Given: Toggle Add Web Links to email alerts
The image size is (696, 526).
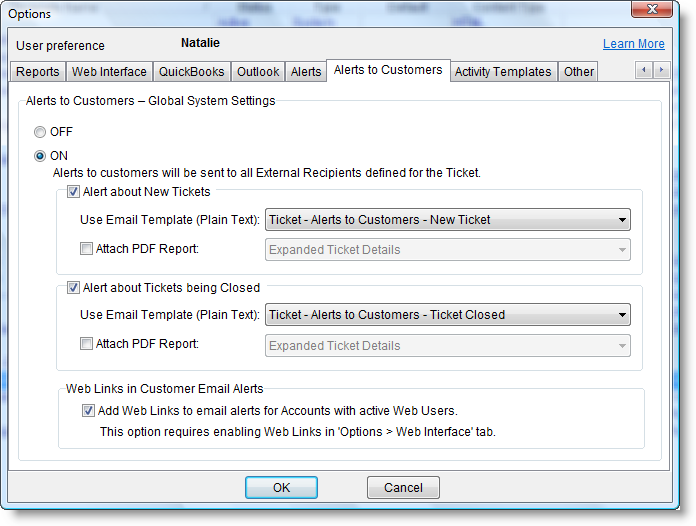Looking at the screenshot, I should tap(89, 410).
